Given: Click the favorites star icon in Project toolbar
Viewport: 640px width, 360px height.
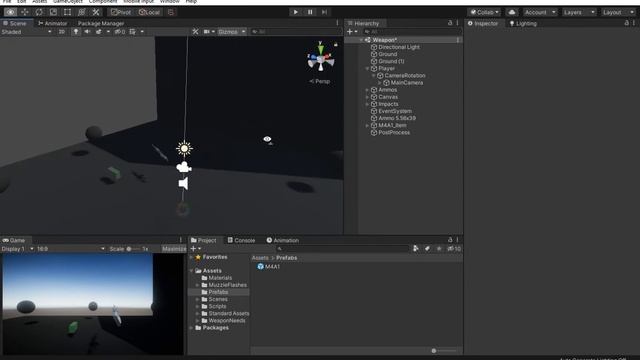Looking at the screenshot, I should (x=439, y=249).
